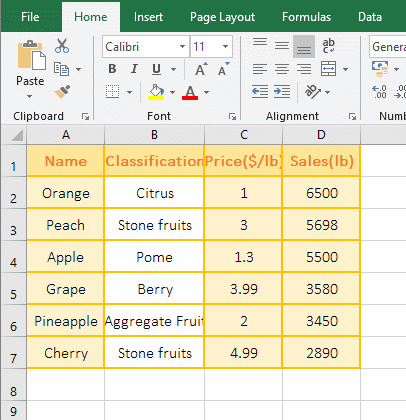Image resolution: width=406 pixels, height=420 pixels.
Task: Toggle Bottom Align button
Action: pos(304,46)
